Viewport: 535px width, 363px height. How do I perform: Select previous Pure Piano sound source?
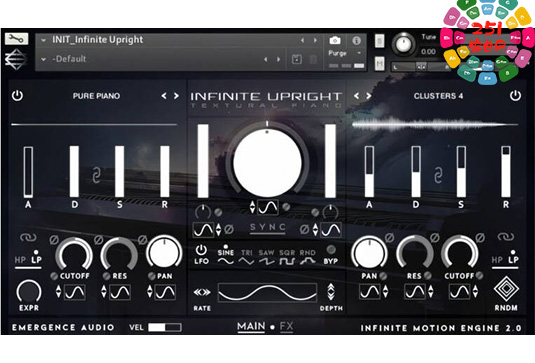coord(164,96)
